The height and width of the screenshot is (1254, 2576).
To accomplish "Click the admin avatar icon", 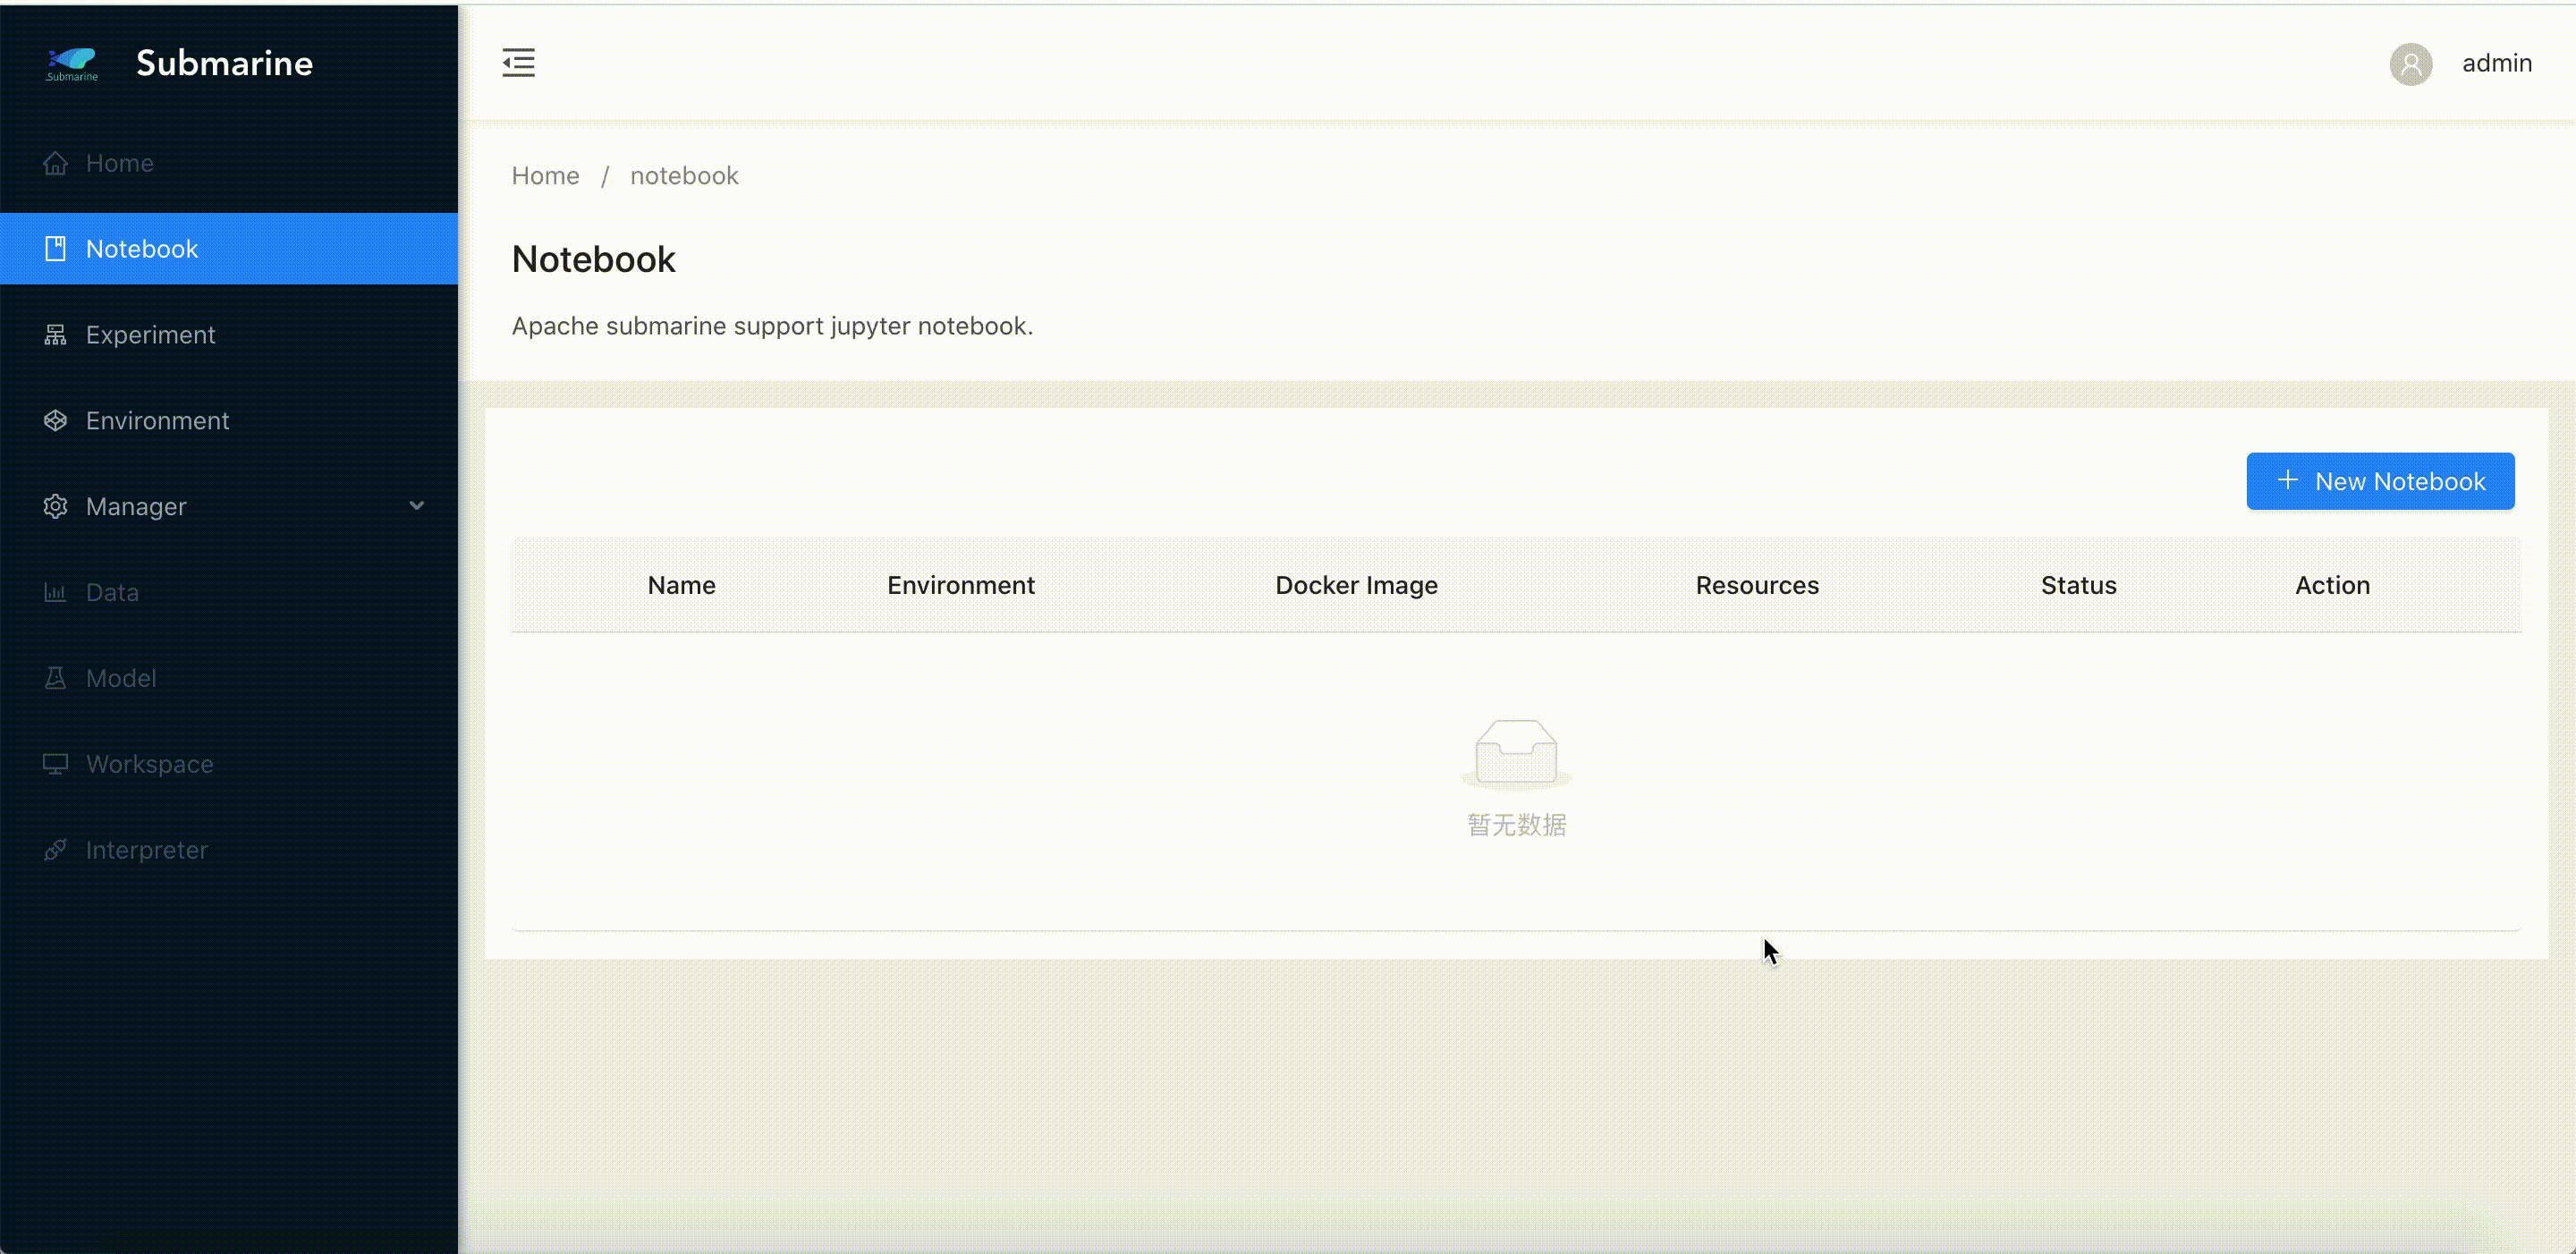I will click(x=2410, y=64).
